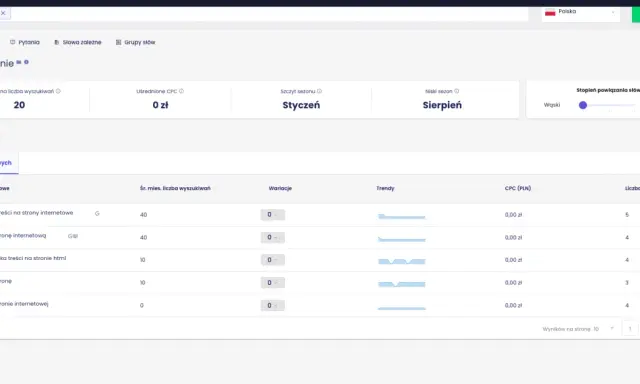Show info for Szczyt sezonu metric

coord(320,91)
